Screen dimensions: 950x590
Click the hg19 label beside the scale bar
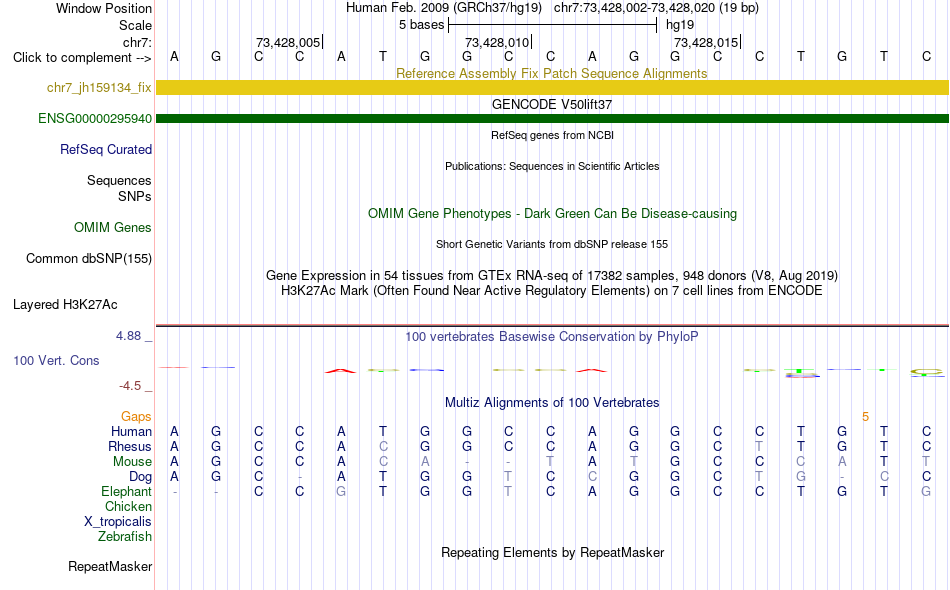[680, 25]
